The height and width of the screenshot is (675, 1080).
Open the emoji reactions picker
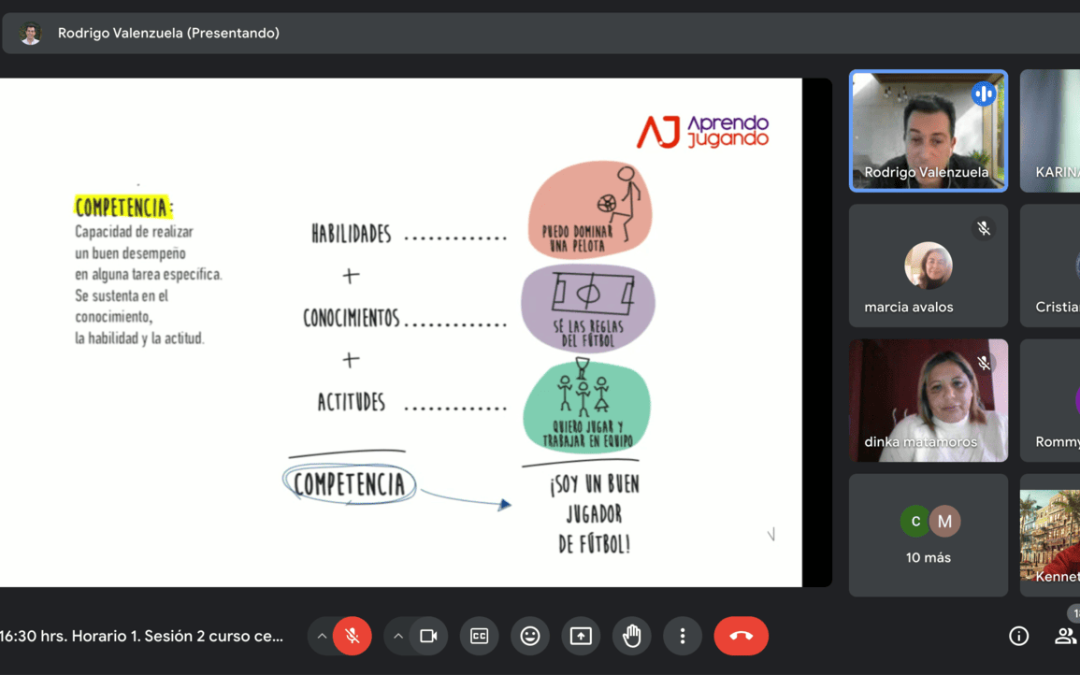click(530, 636)
